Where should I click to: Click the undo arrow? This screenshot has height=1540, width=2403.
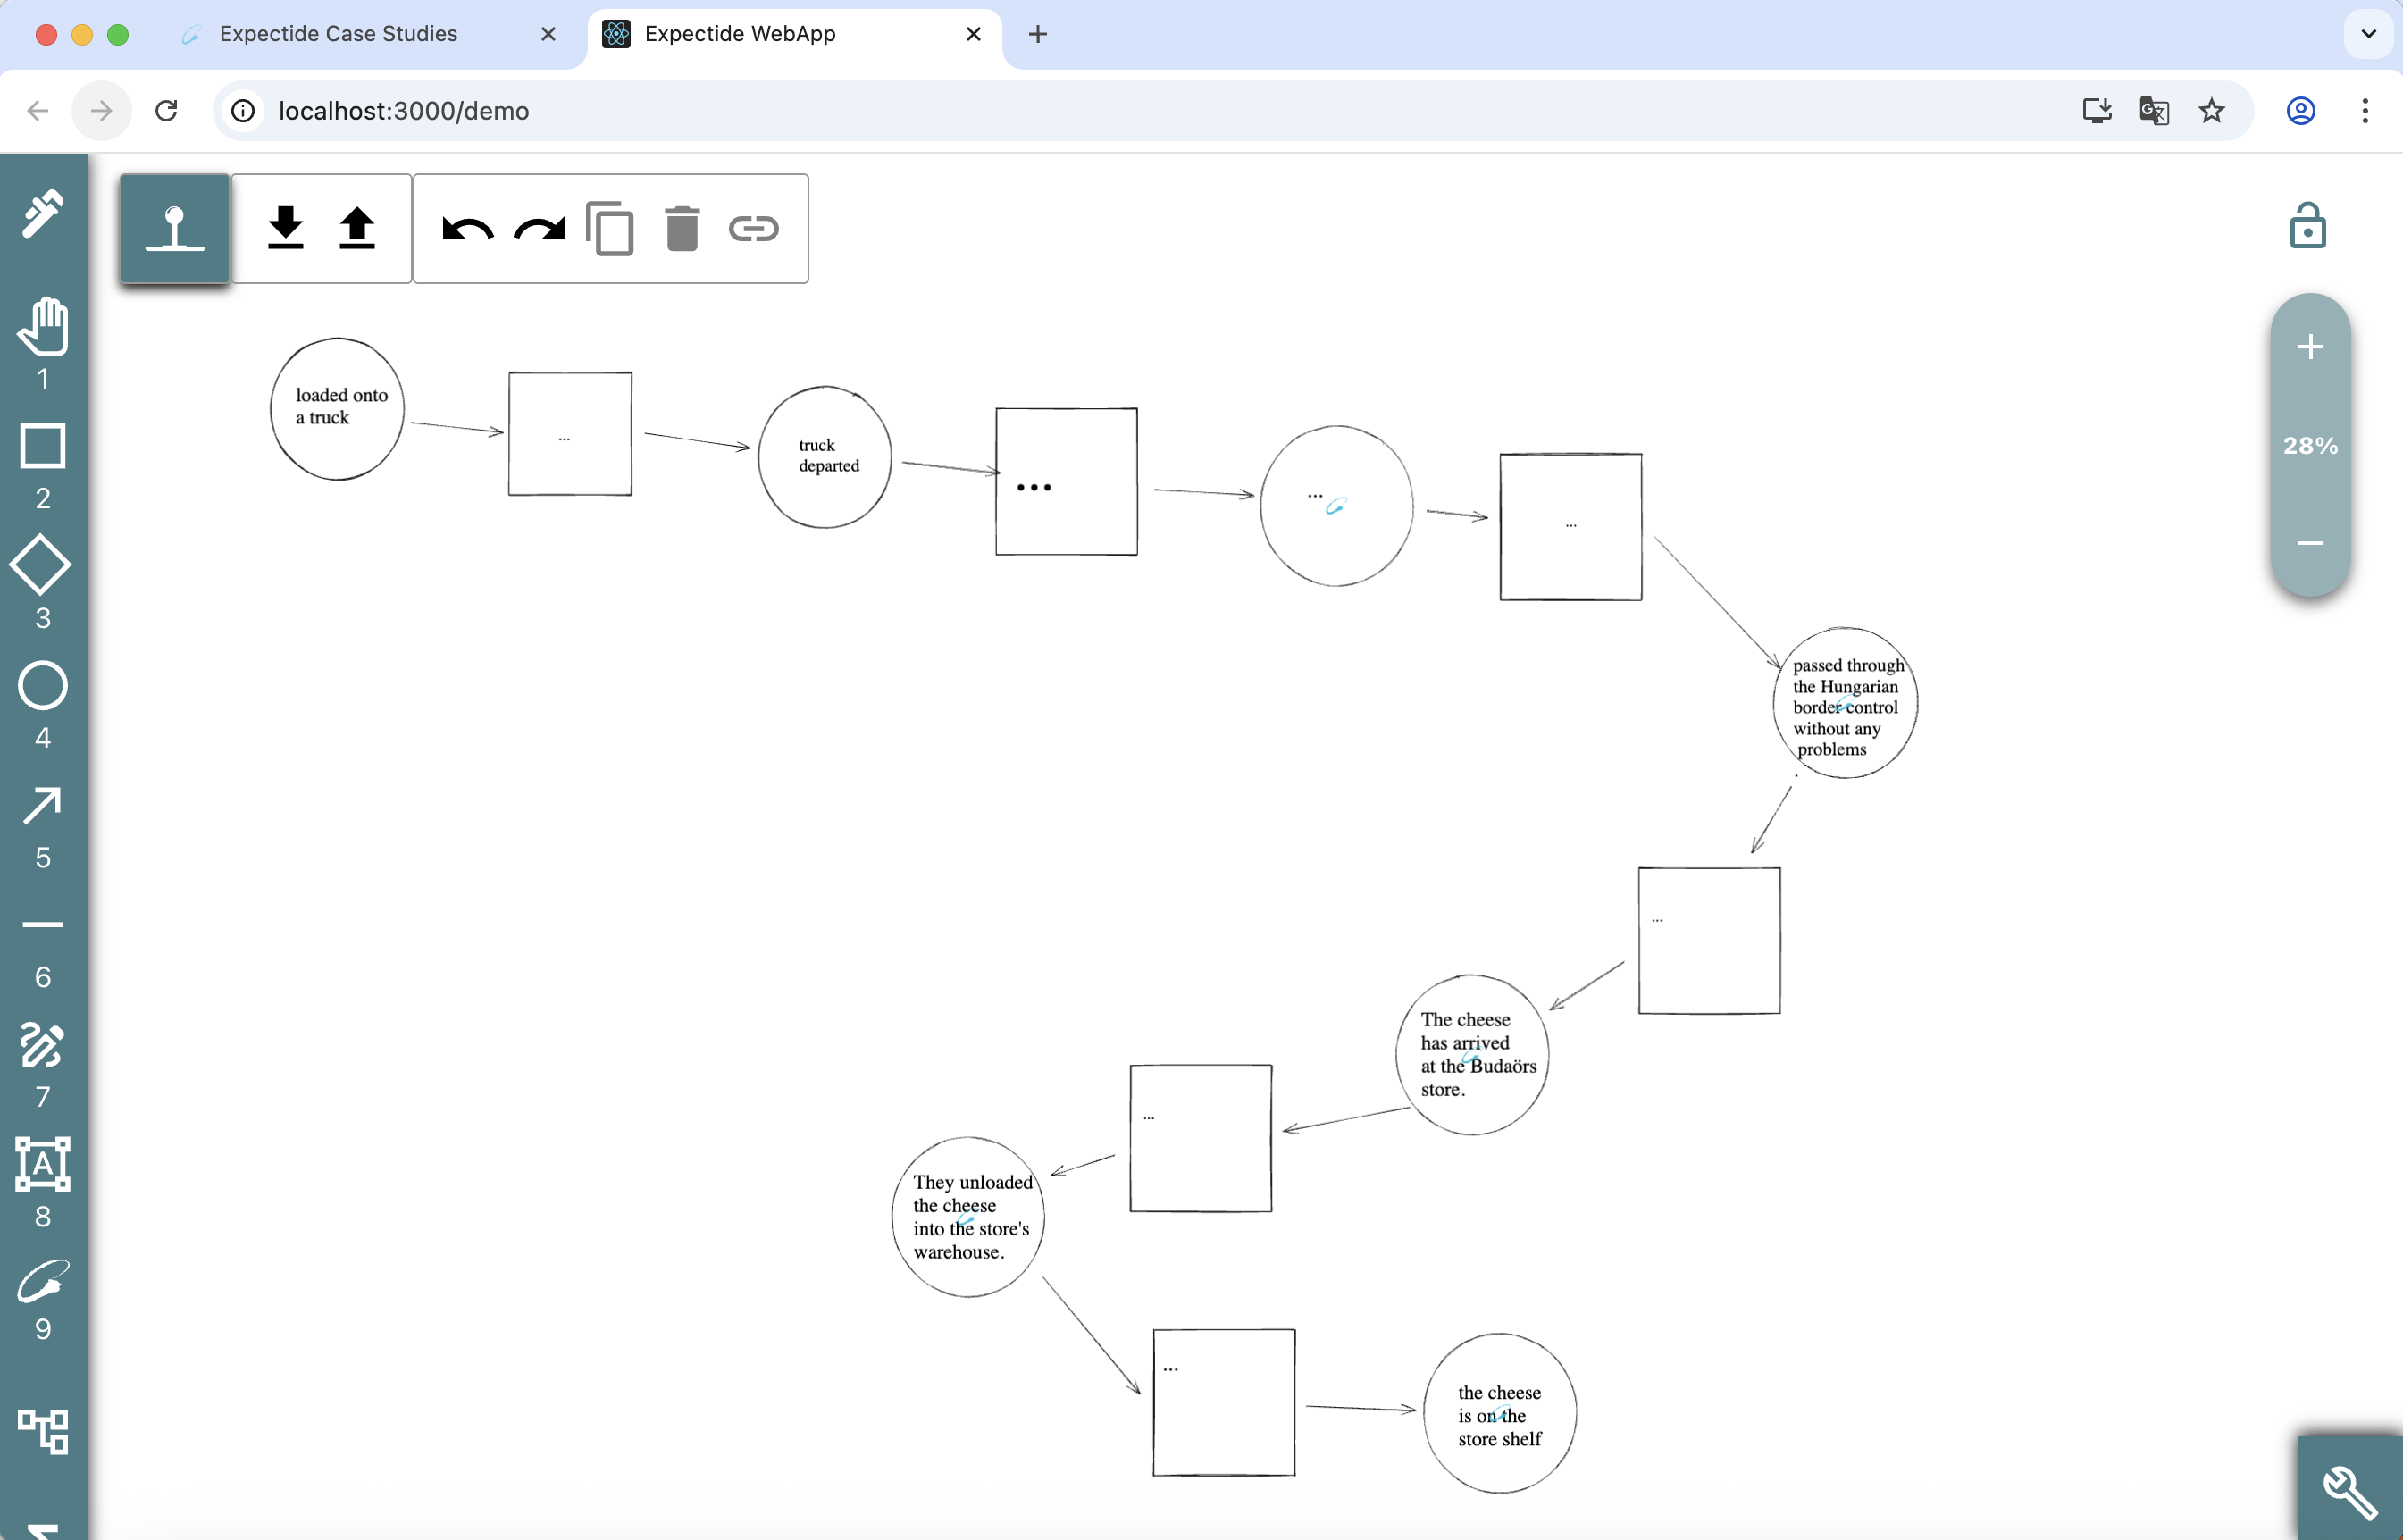[467, 229]
